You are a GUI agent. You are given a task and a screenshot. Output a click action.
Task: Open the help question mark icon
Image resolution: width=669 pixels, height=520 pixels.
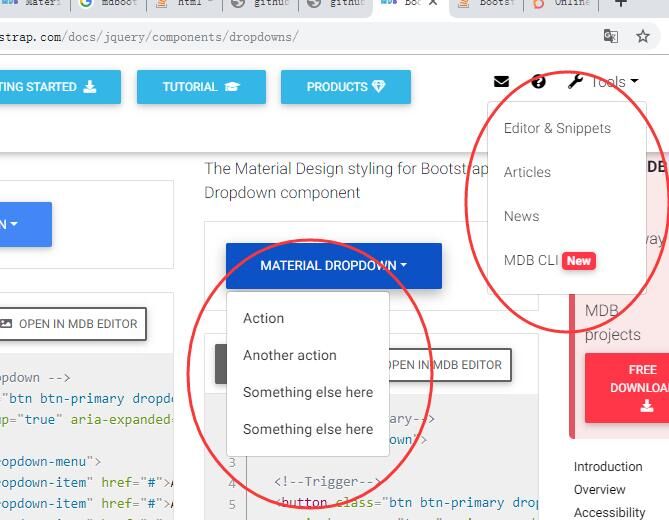tap(538, 81)
